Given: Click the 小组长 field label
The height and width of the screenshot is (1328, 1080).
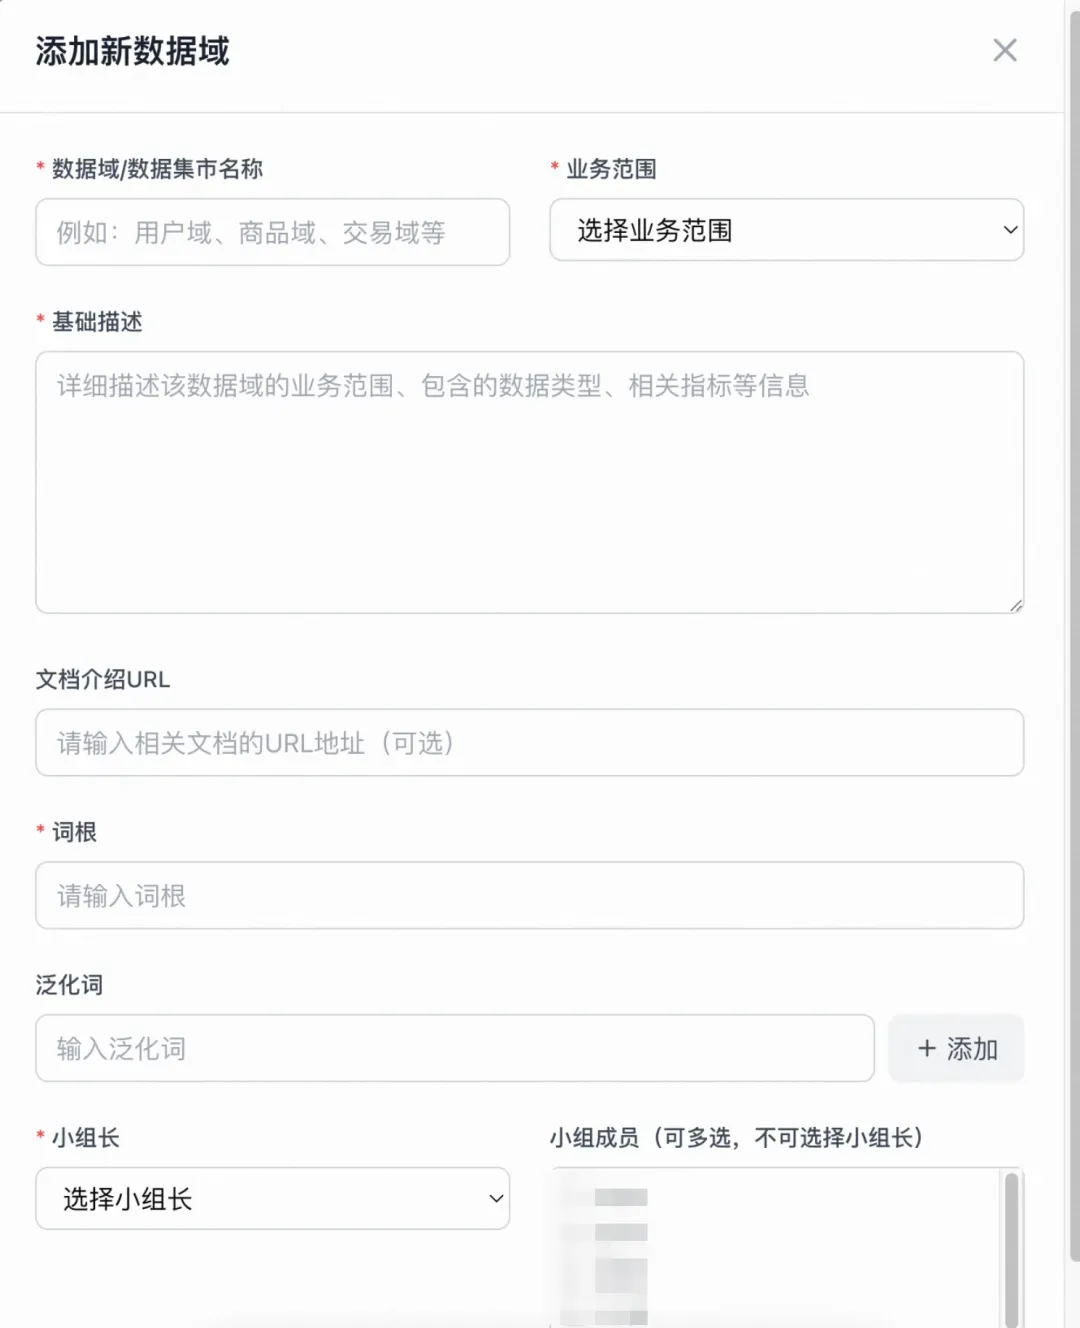Looking at the screenshot, I should 86,1138.
